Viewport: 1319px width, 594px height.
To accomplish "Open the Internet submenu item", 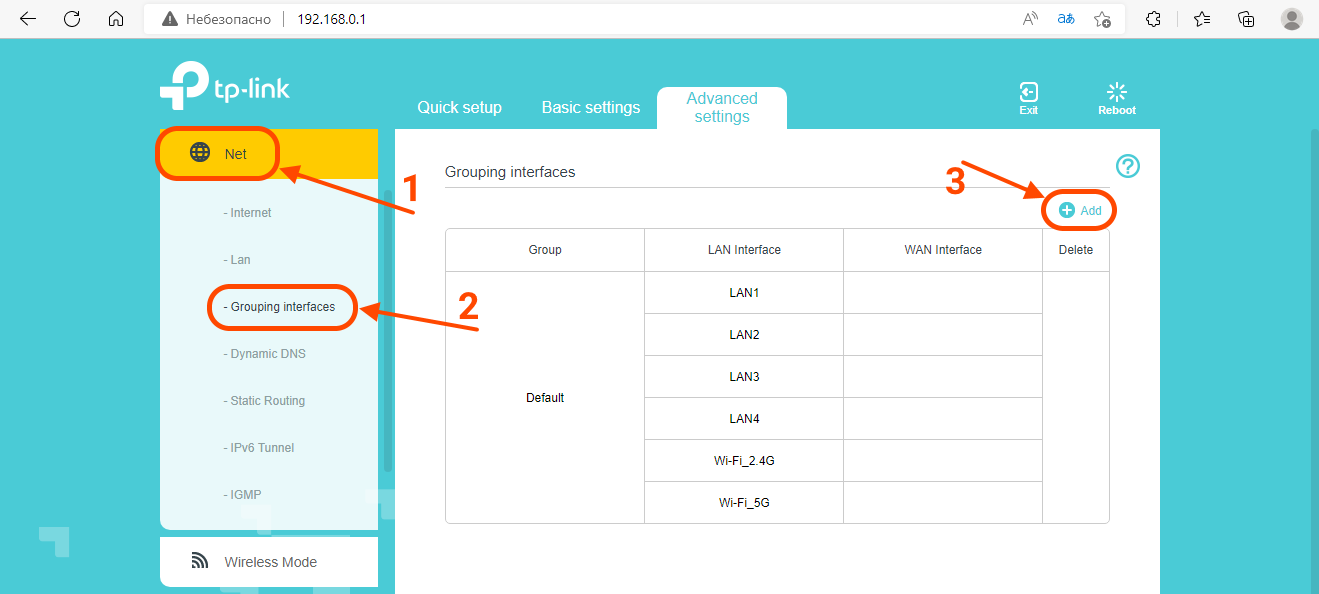I will 250,213.
